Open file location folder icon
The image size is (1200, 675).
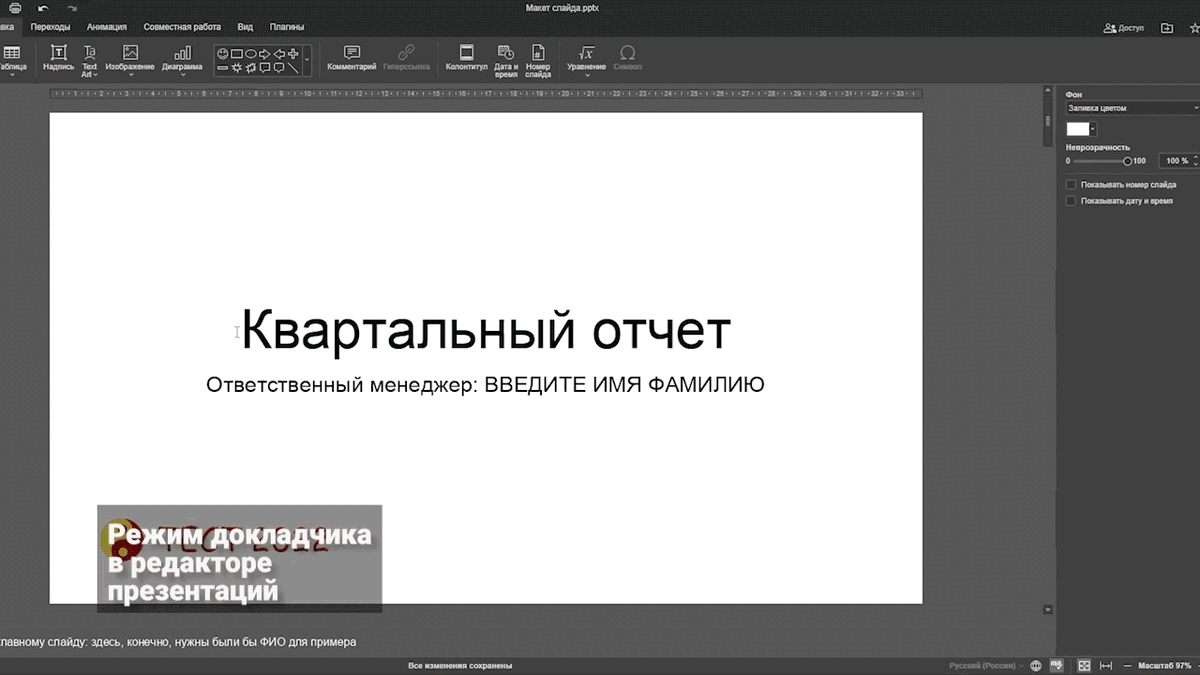tap(1166, 28)
